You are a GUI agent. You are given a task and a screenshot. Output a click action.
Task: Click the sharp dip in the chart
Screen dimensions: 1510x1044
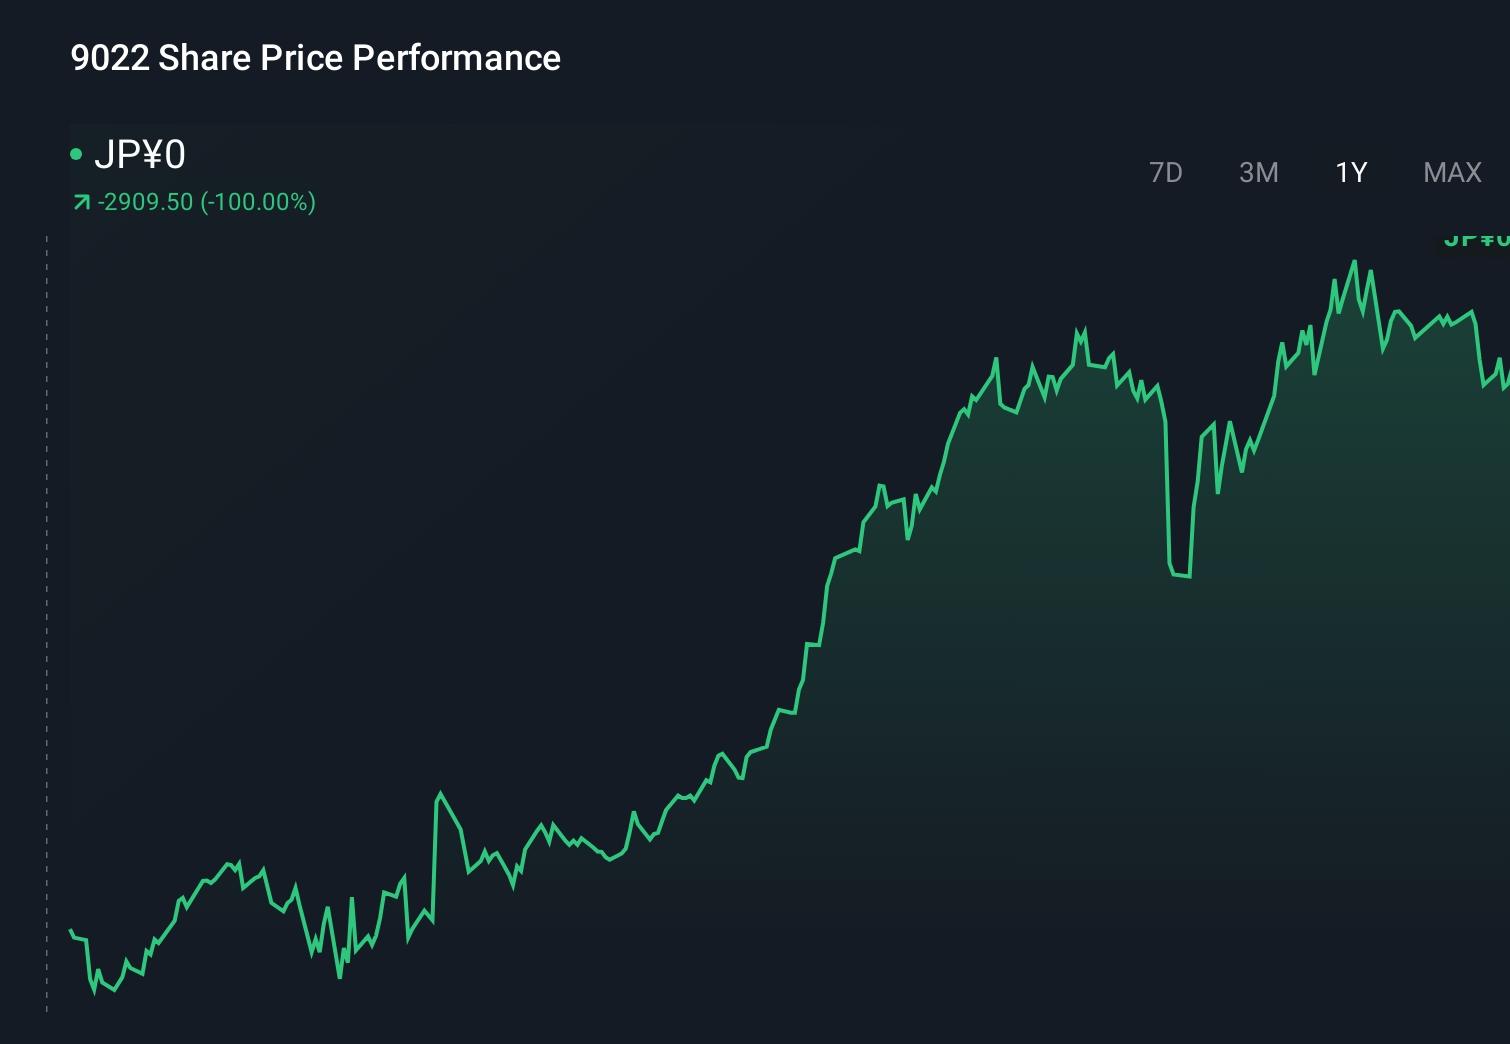(1180, 573)
